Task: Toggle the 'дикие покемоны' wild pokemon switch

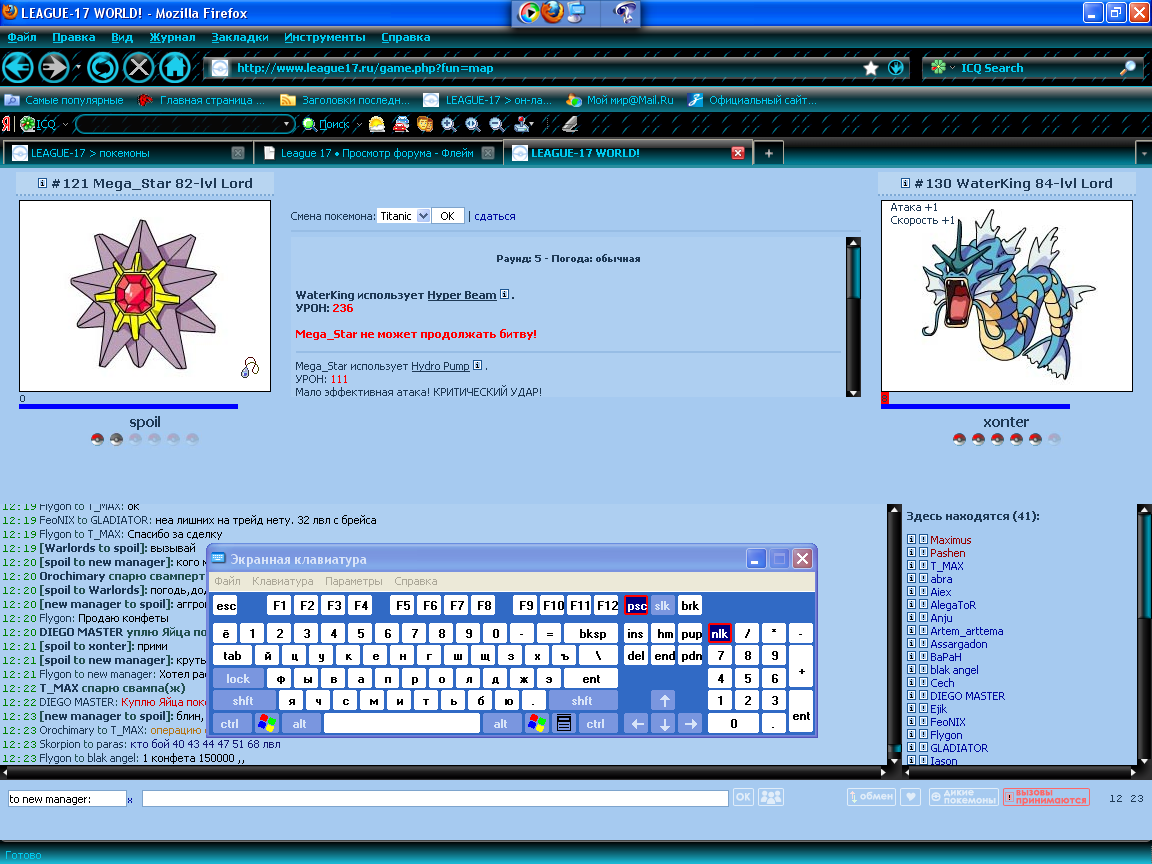Action: (963, 797)
